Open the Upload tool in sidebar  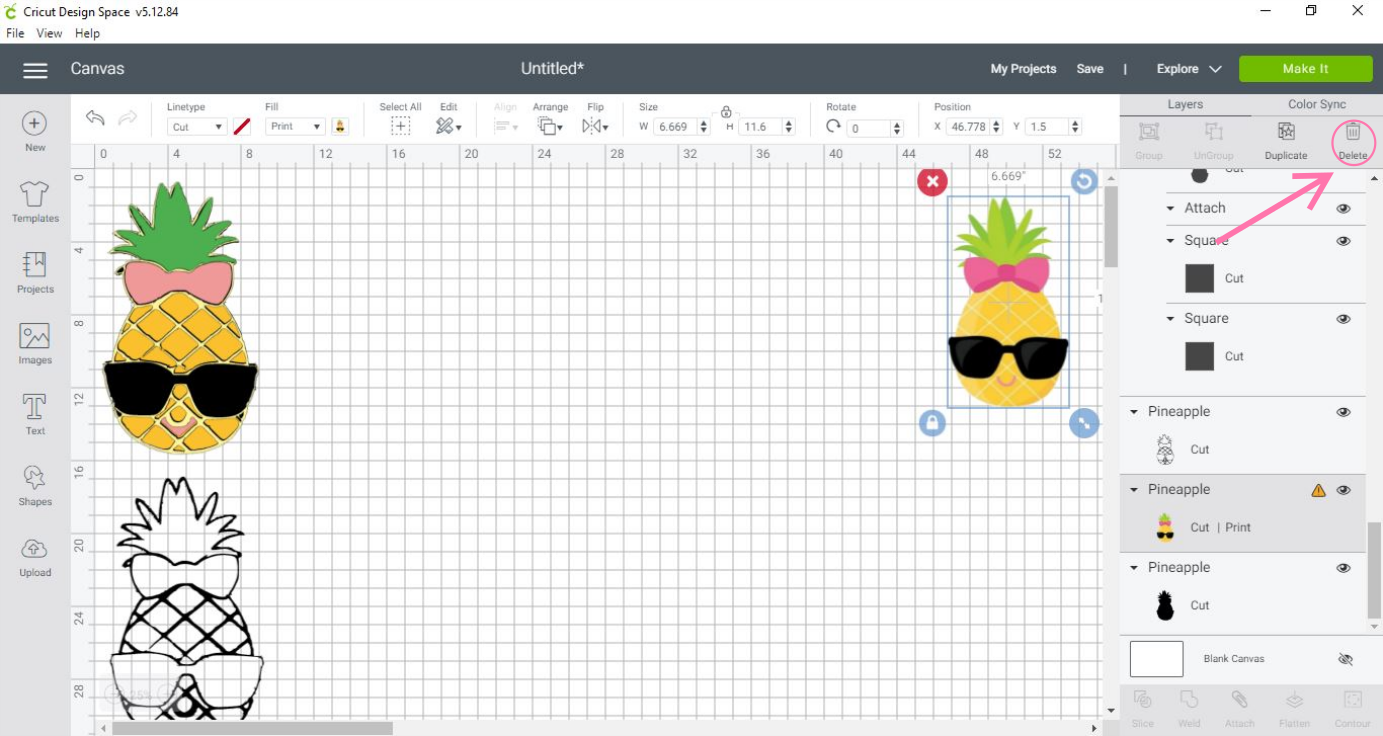click(x=35, y=557)
